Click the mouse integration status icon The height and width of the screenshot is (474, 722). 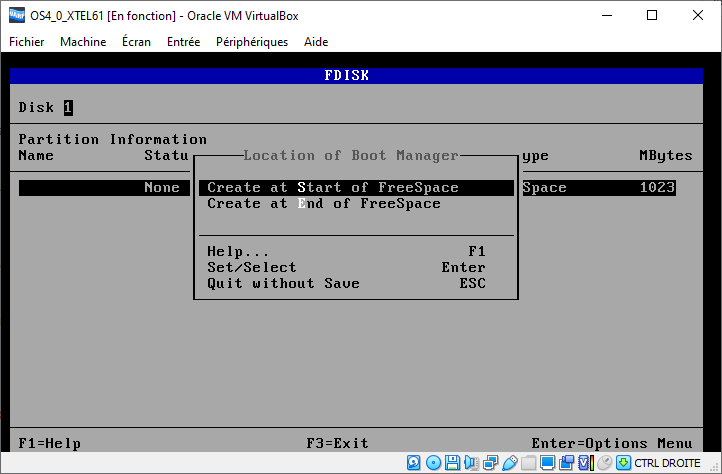tap(604, 463)
